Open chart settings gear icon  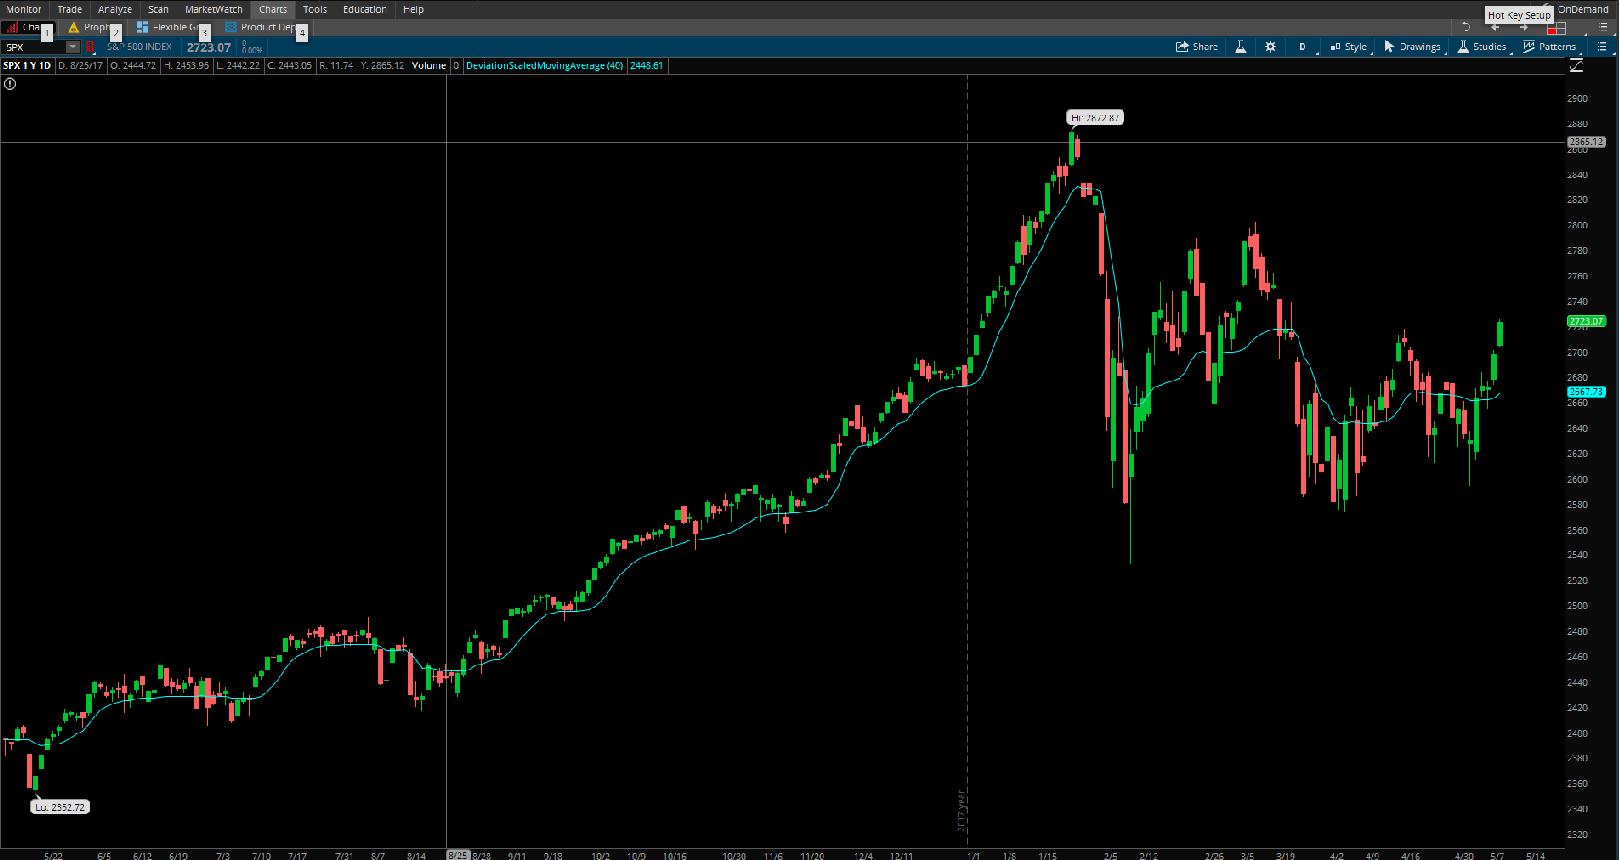(x=1270, y=47)
